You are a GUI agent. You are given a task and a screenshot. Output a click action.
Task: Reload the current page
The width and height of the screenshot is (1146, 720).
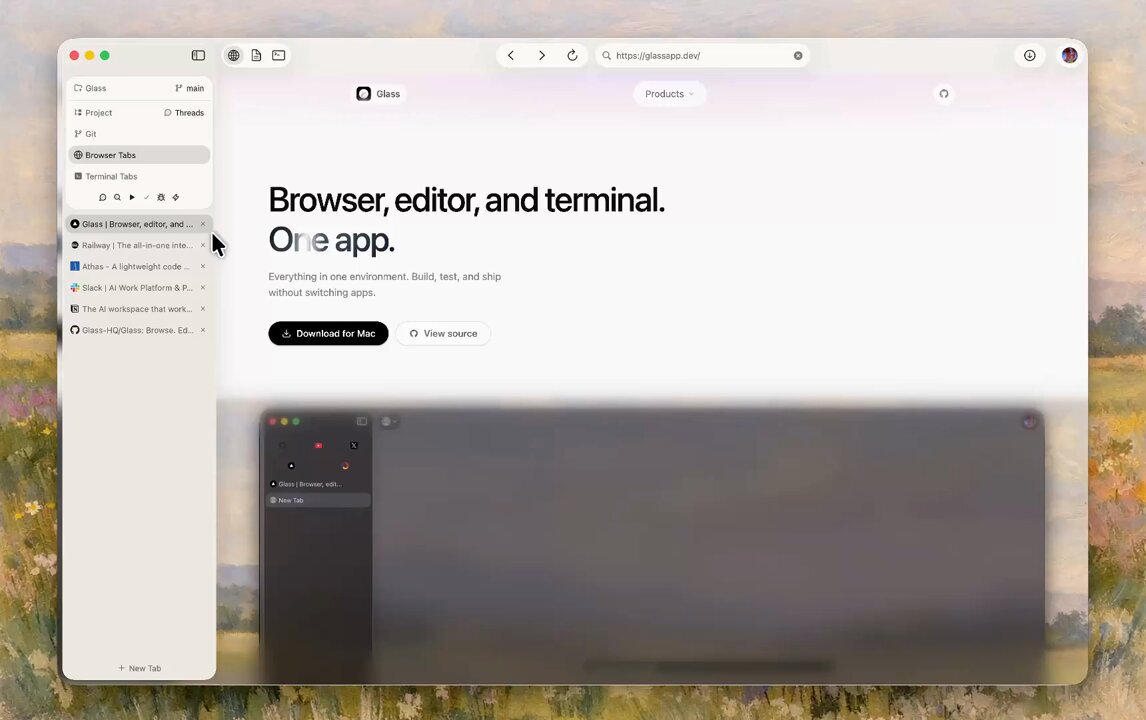572,56
